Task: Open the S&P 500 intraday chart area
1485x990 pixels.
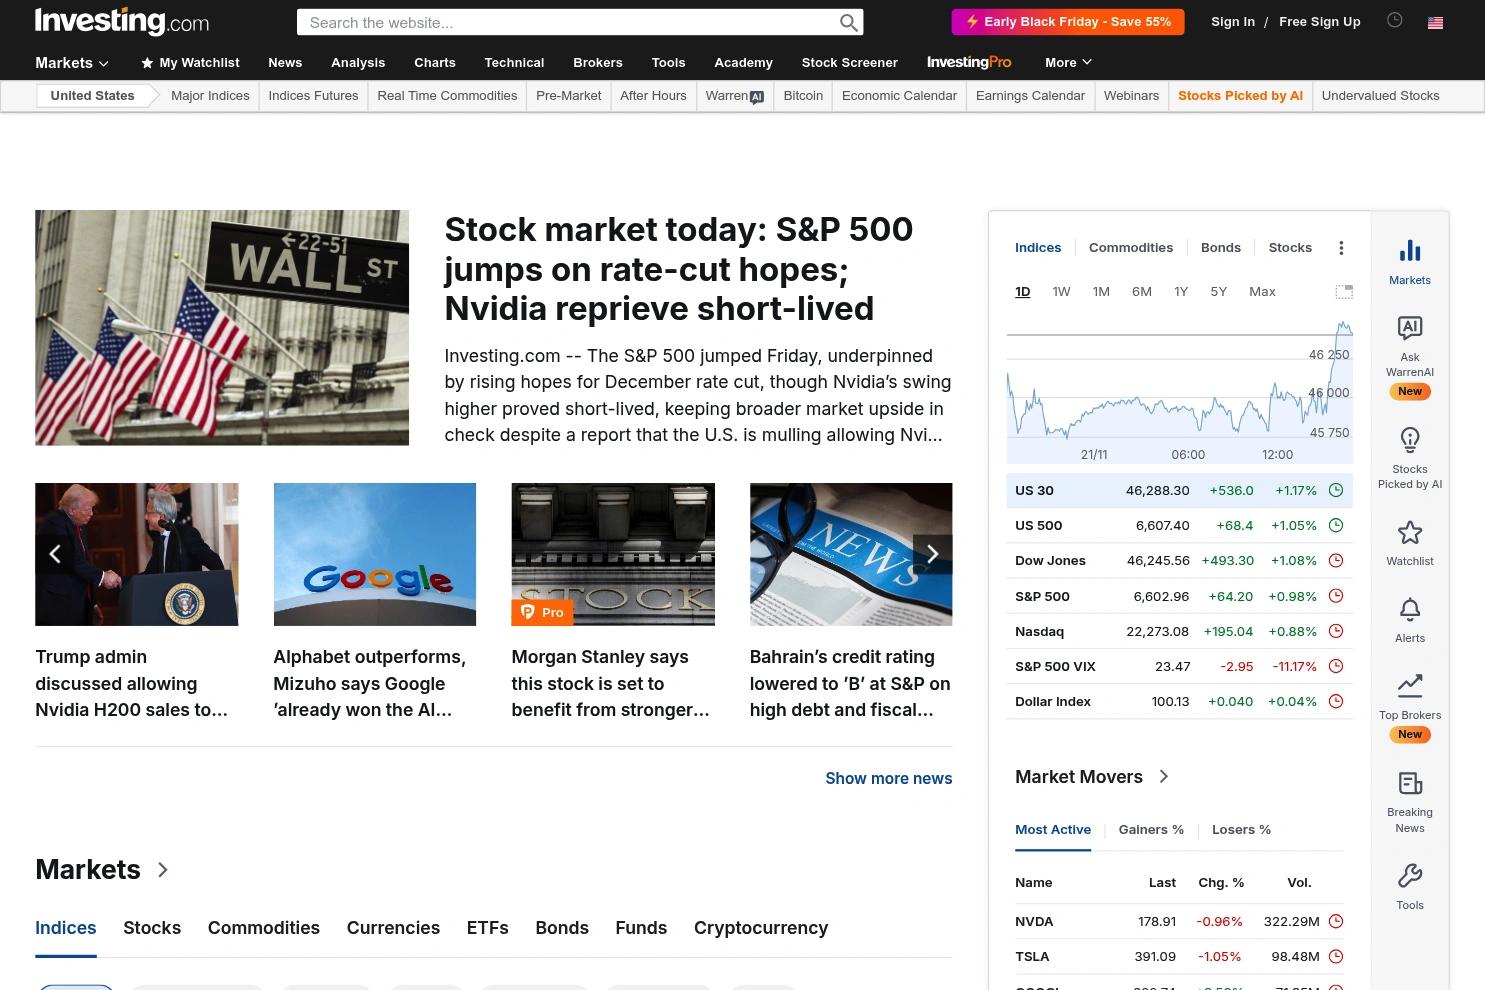Action: tap(1180, 390)
